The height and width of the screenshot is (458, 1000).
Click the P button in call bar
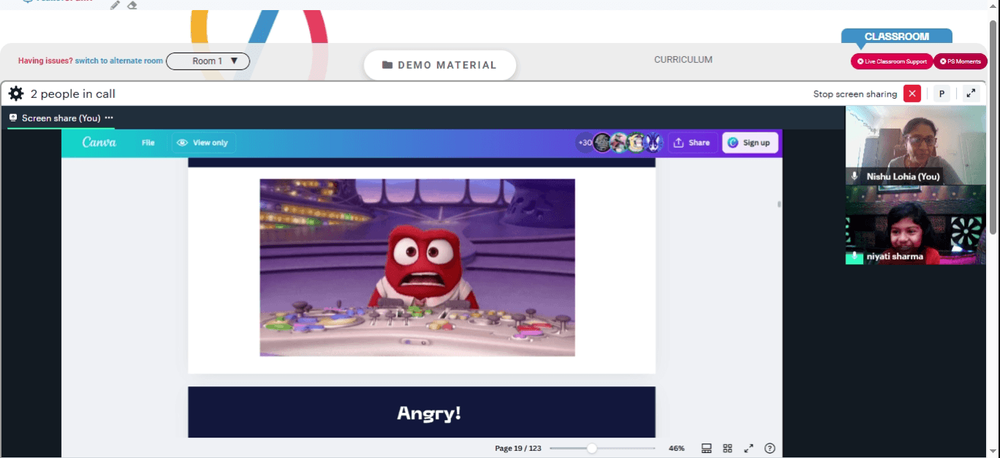941,94
